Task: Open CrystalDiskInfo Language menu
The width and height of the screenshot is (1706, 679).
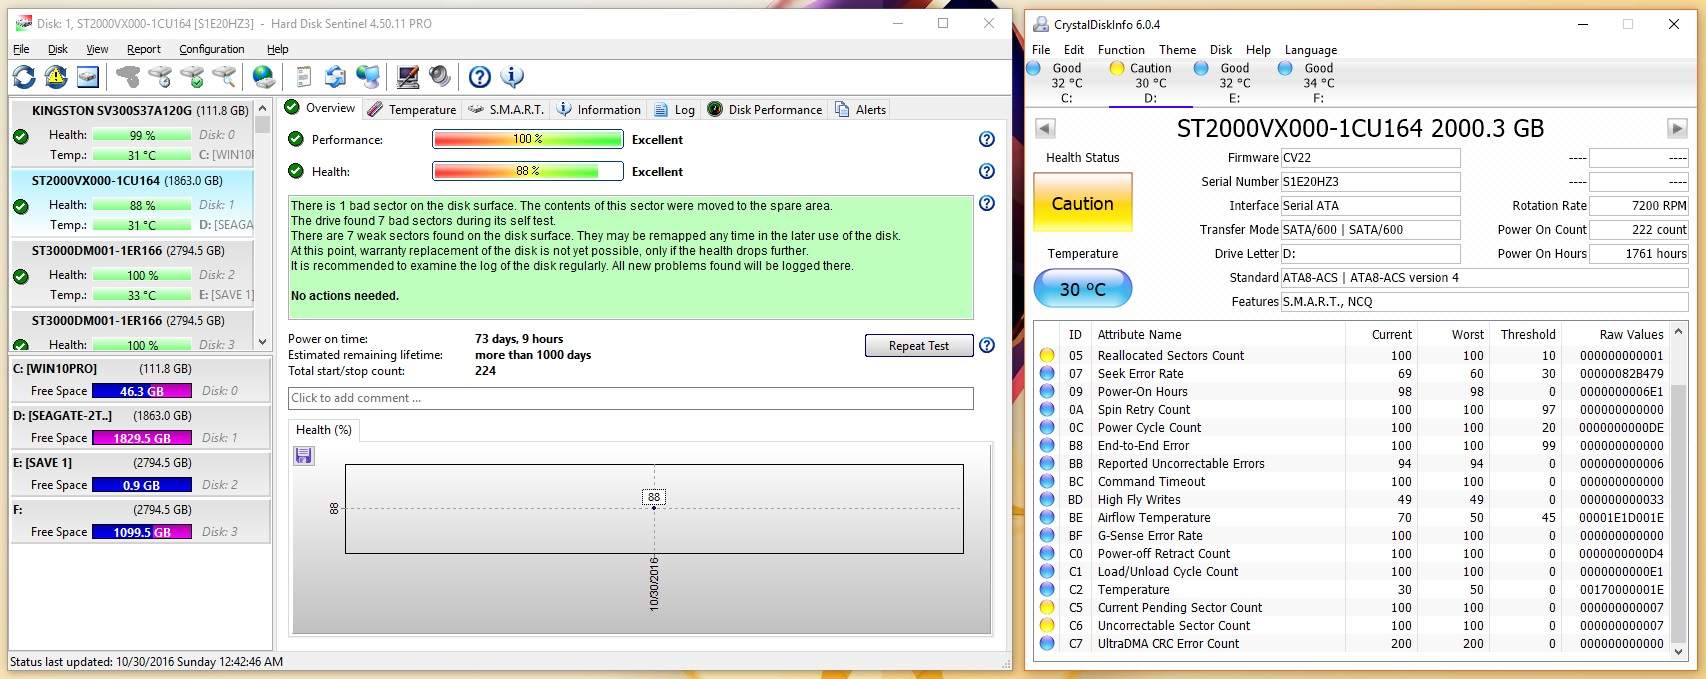Action: coord(1310,50)
